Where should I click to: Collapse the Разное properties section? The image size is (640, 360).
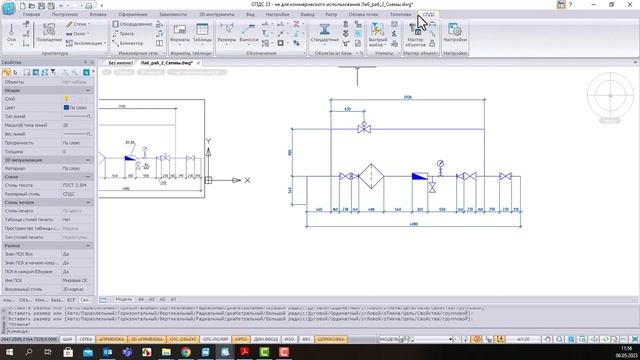[x=88, y=246]
